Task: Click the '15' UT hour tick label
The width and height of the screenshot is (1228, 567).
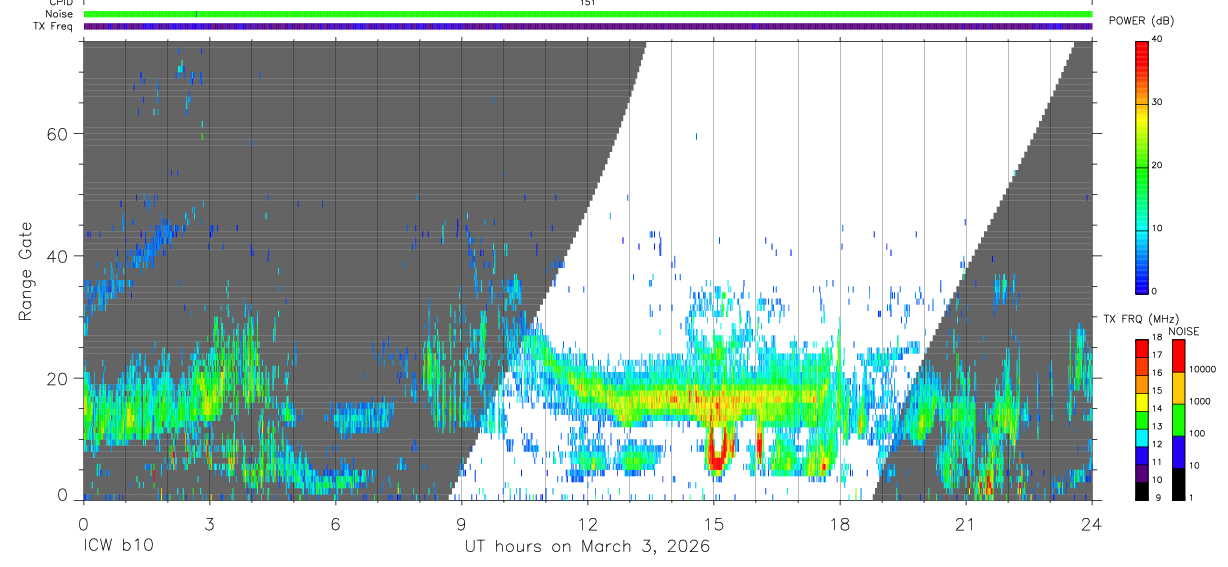Action: click(714, 523)
